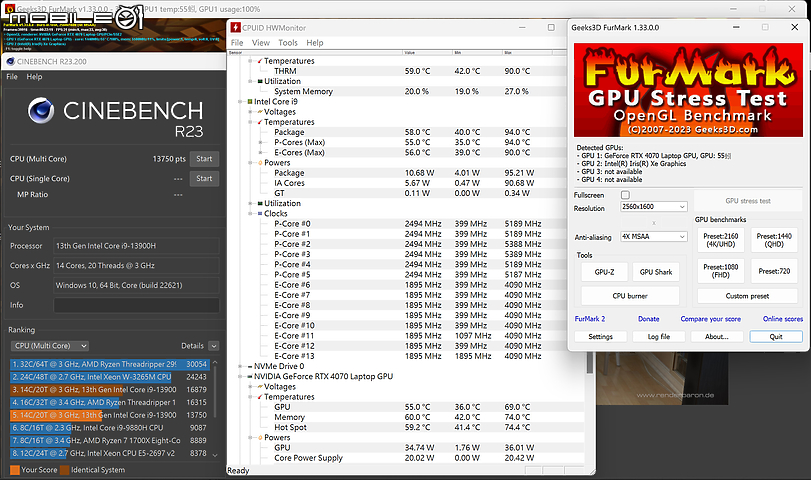This screenshot has height=480, width=811.
Task: Start the CPU (Single Core) benchmark
Action: 204,178
